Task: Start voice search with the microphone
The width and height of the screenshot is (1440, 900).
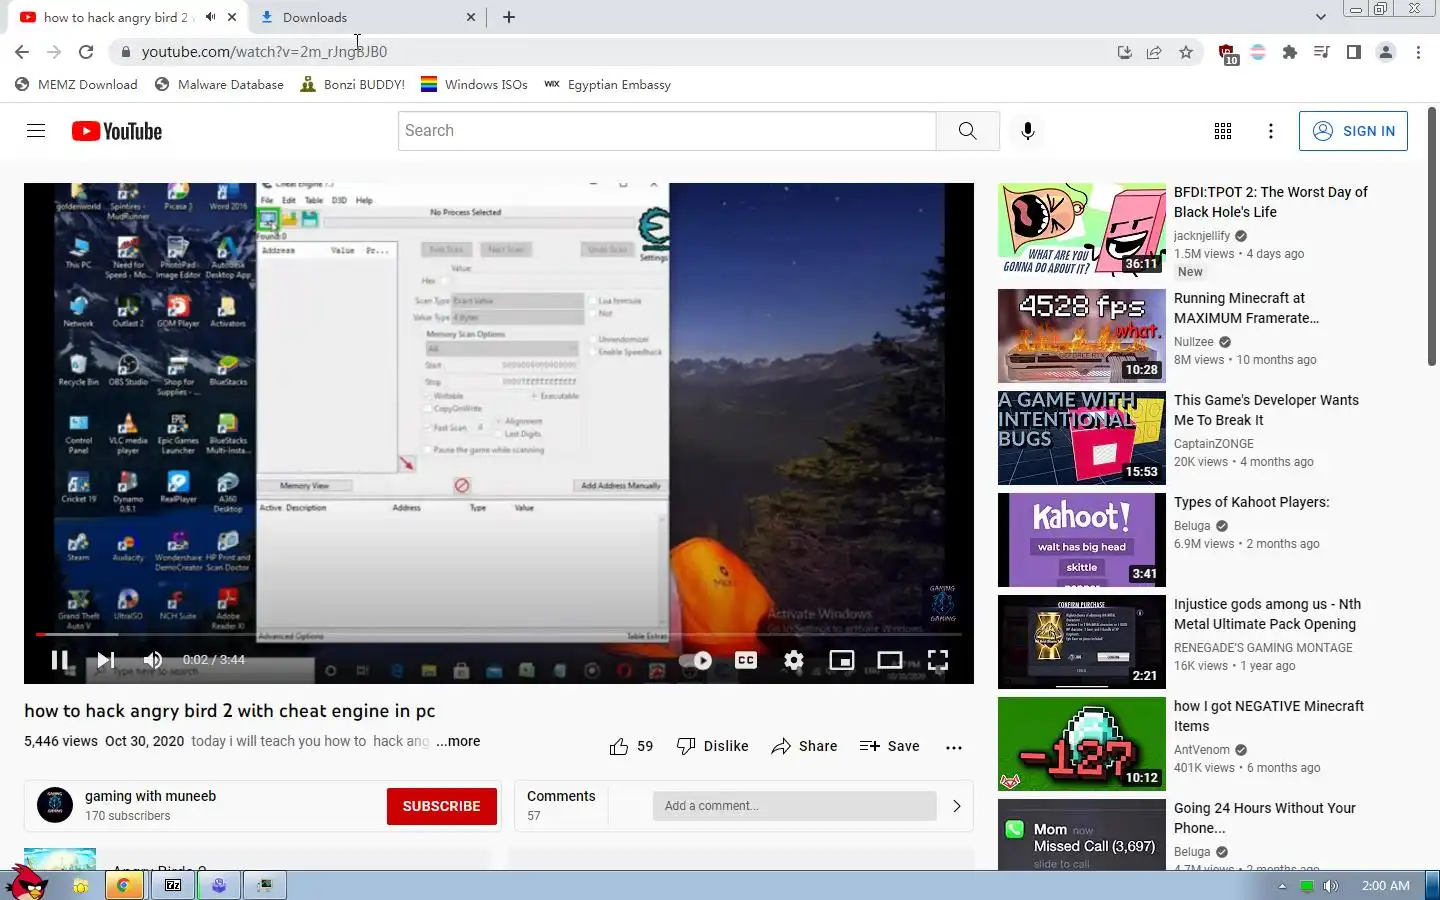Action: (x=1027, y=131)
